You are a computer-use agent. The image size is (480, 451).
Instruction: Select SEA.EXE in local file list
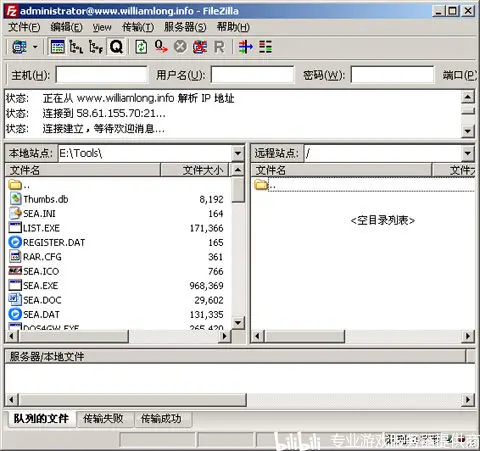pyautogui.click(x=40, y=286)
